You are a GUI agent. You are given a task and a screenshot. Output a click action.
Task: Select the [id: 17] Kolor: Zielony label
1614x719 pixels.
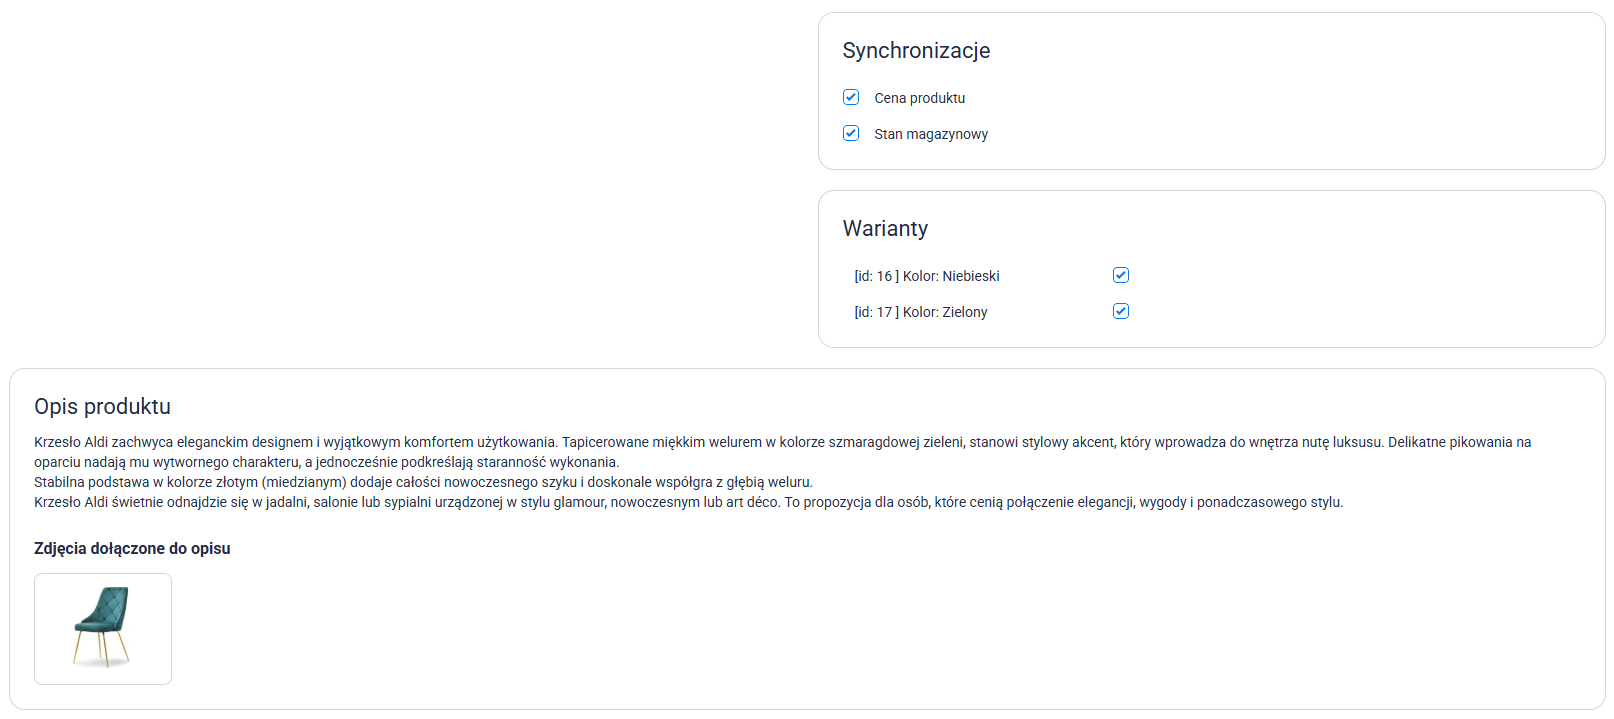click(x=920, y=312)
